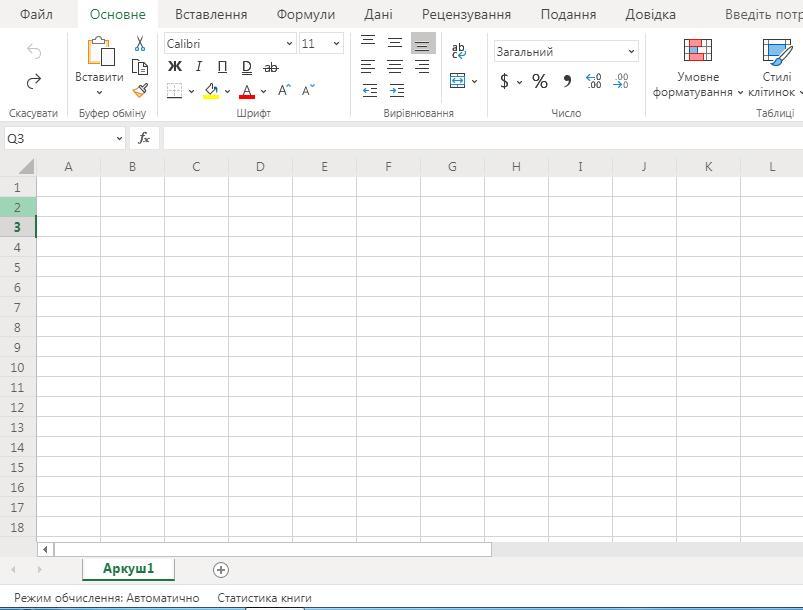Apply yellow fill color

tap(211, 91)
